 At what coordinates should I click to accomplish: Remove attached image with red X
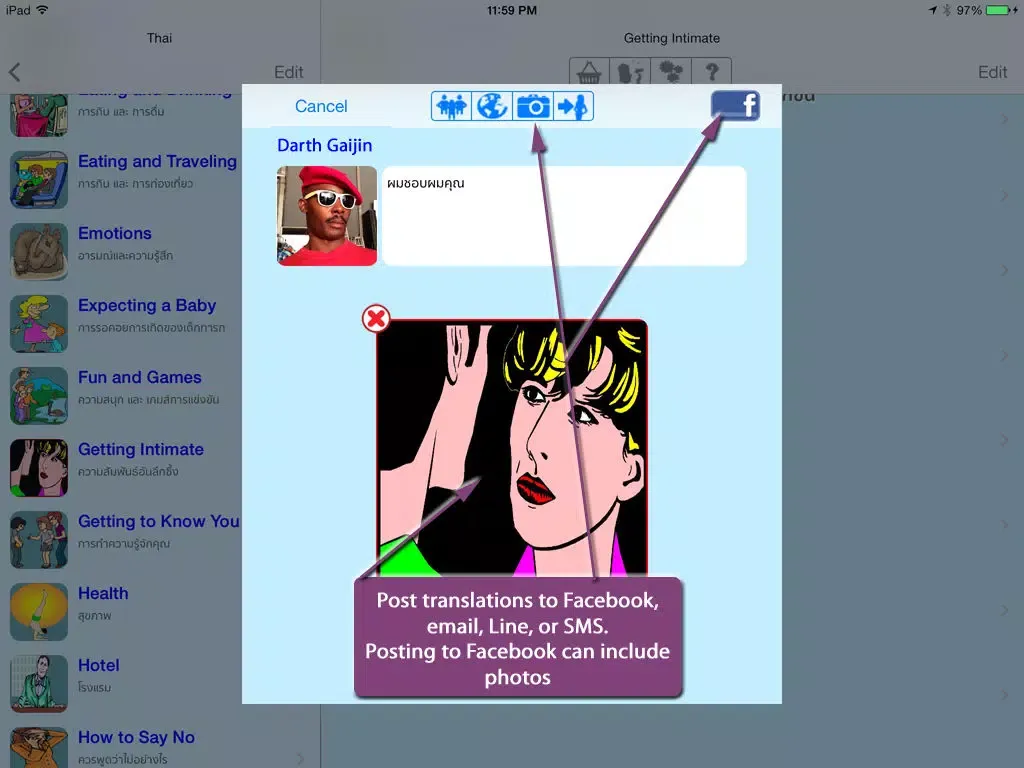point(376,319)
